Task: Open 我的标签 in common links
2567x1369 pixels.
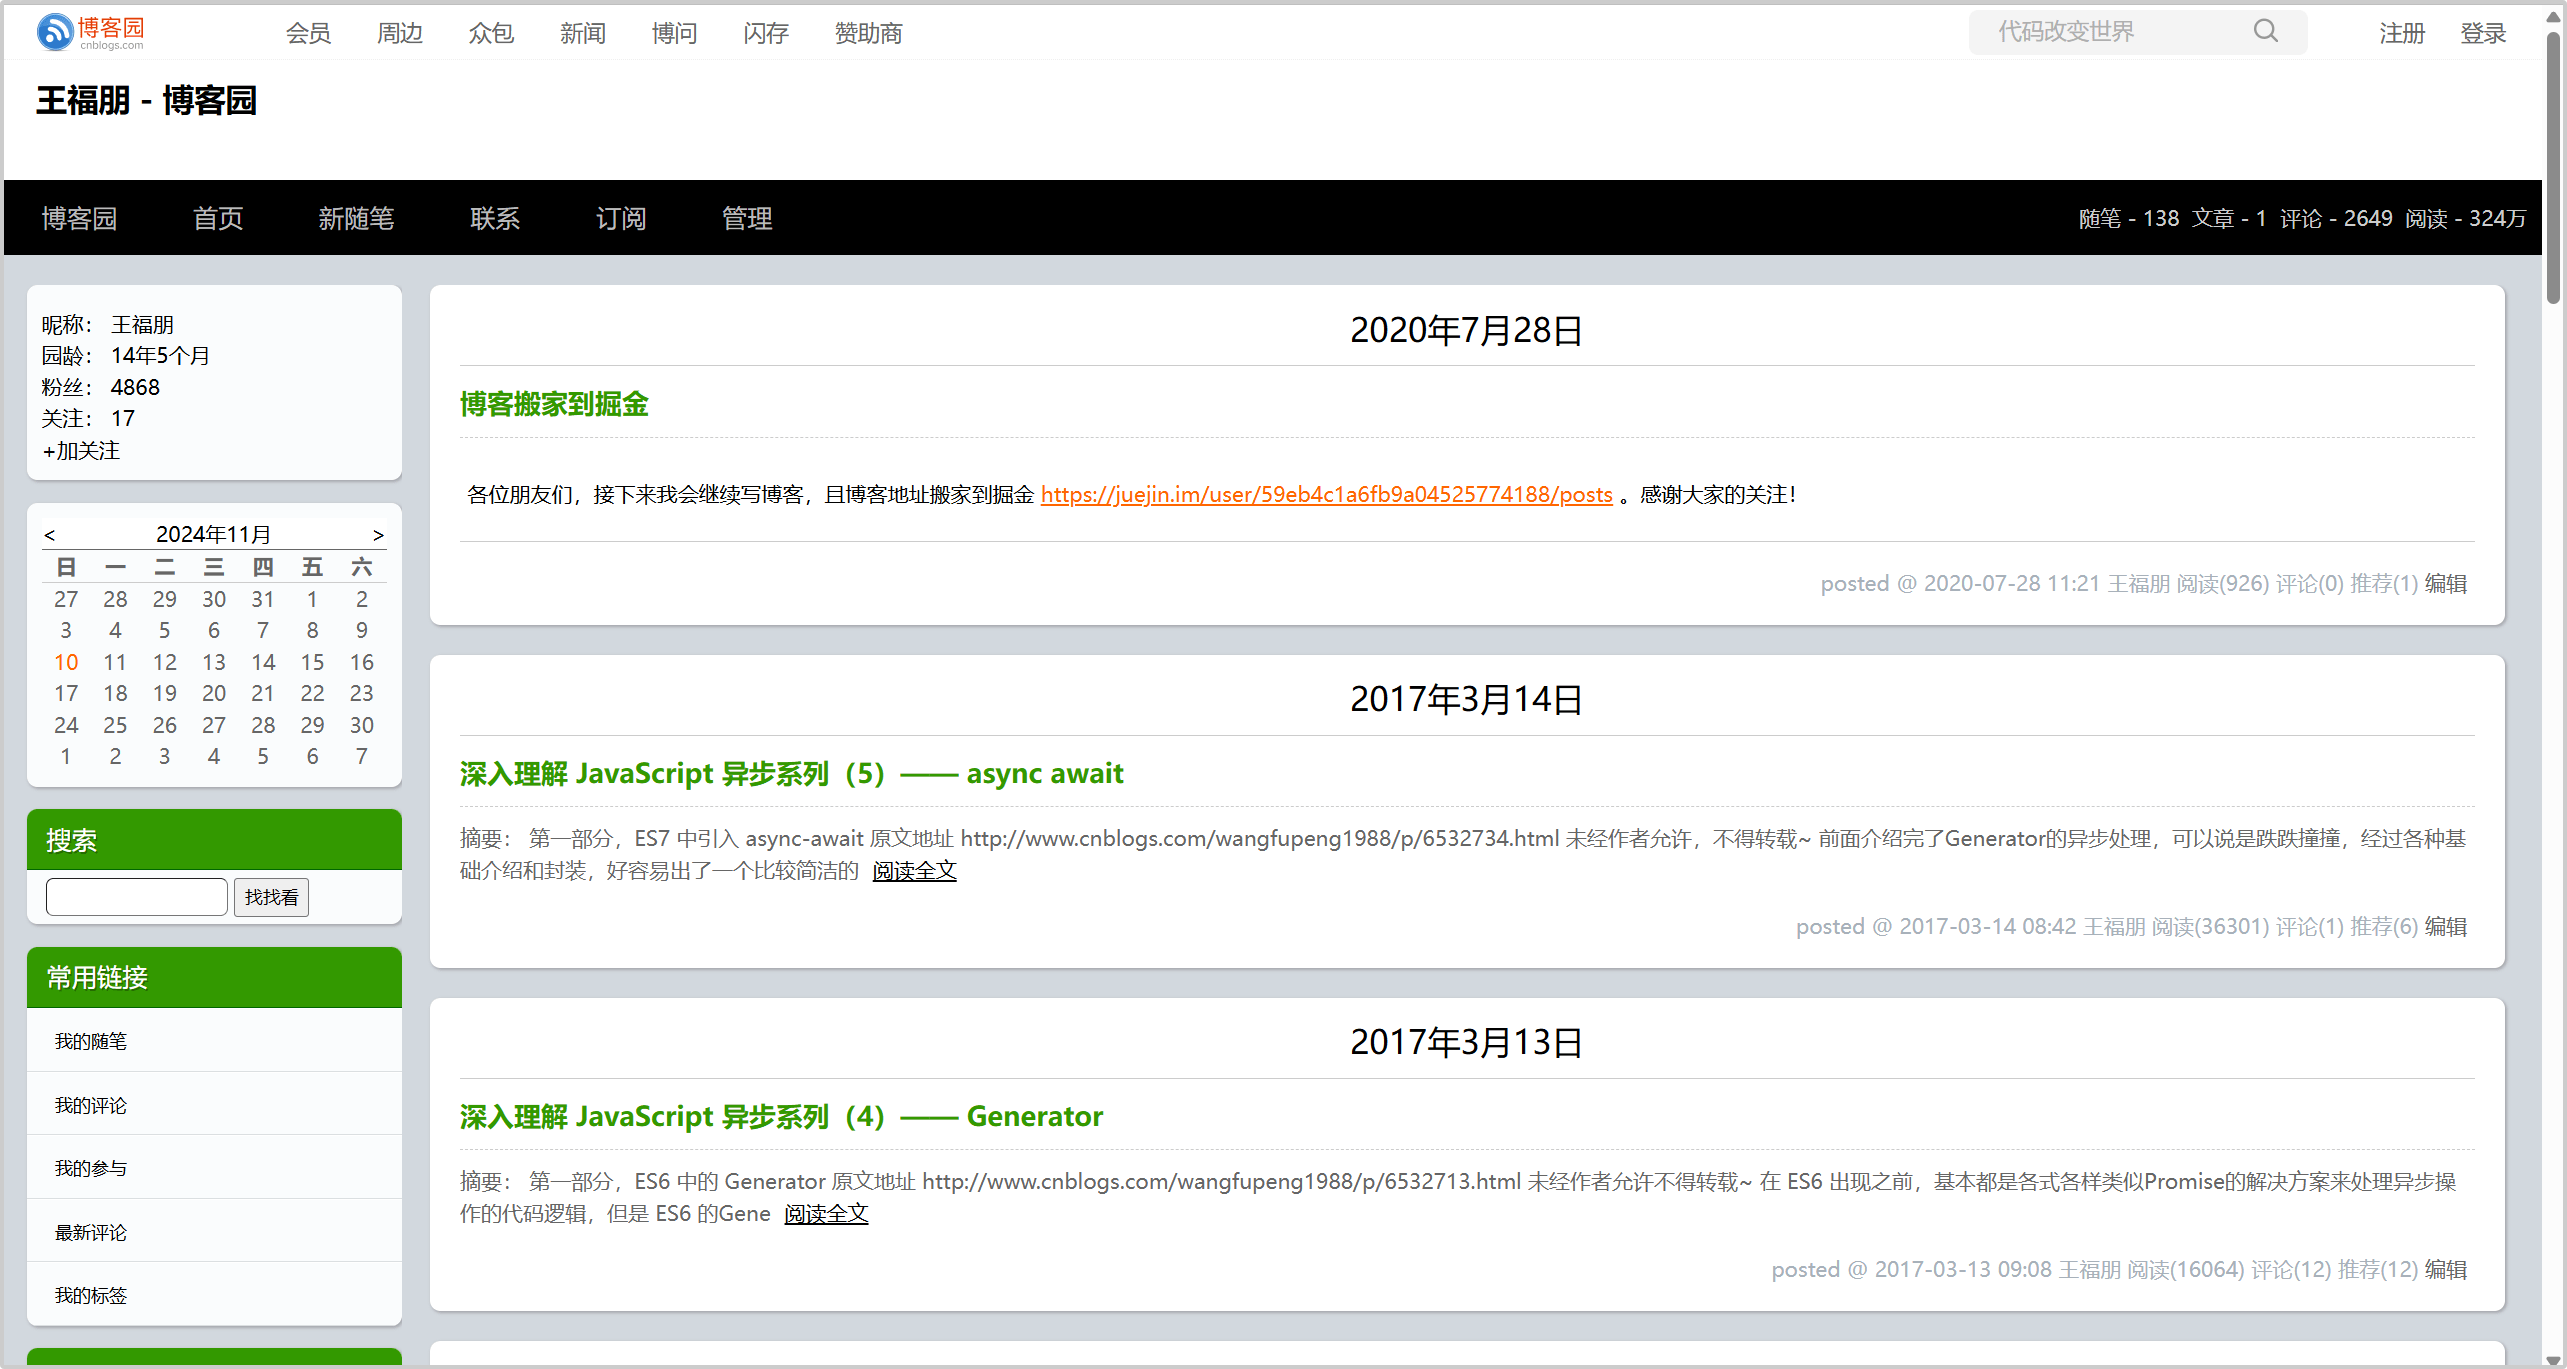Action: 90,1296
